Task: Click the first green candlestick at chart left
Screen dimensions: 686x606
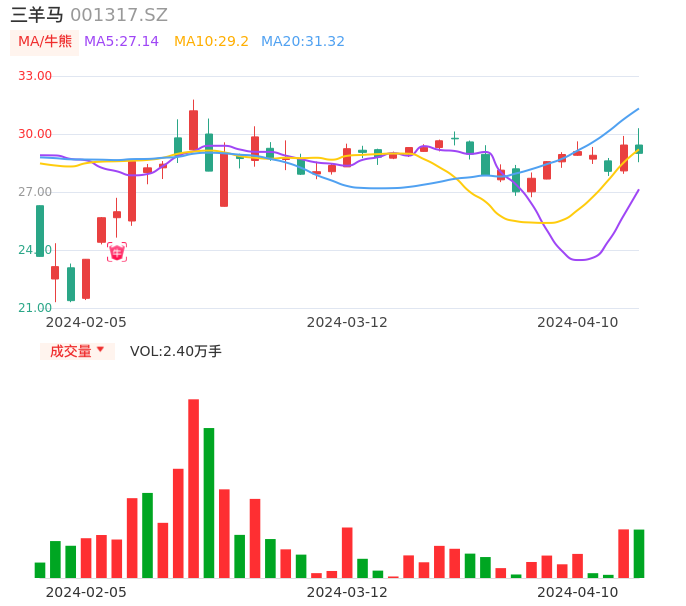Action: [x=40, y=231]
